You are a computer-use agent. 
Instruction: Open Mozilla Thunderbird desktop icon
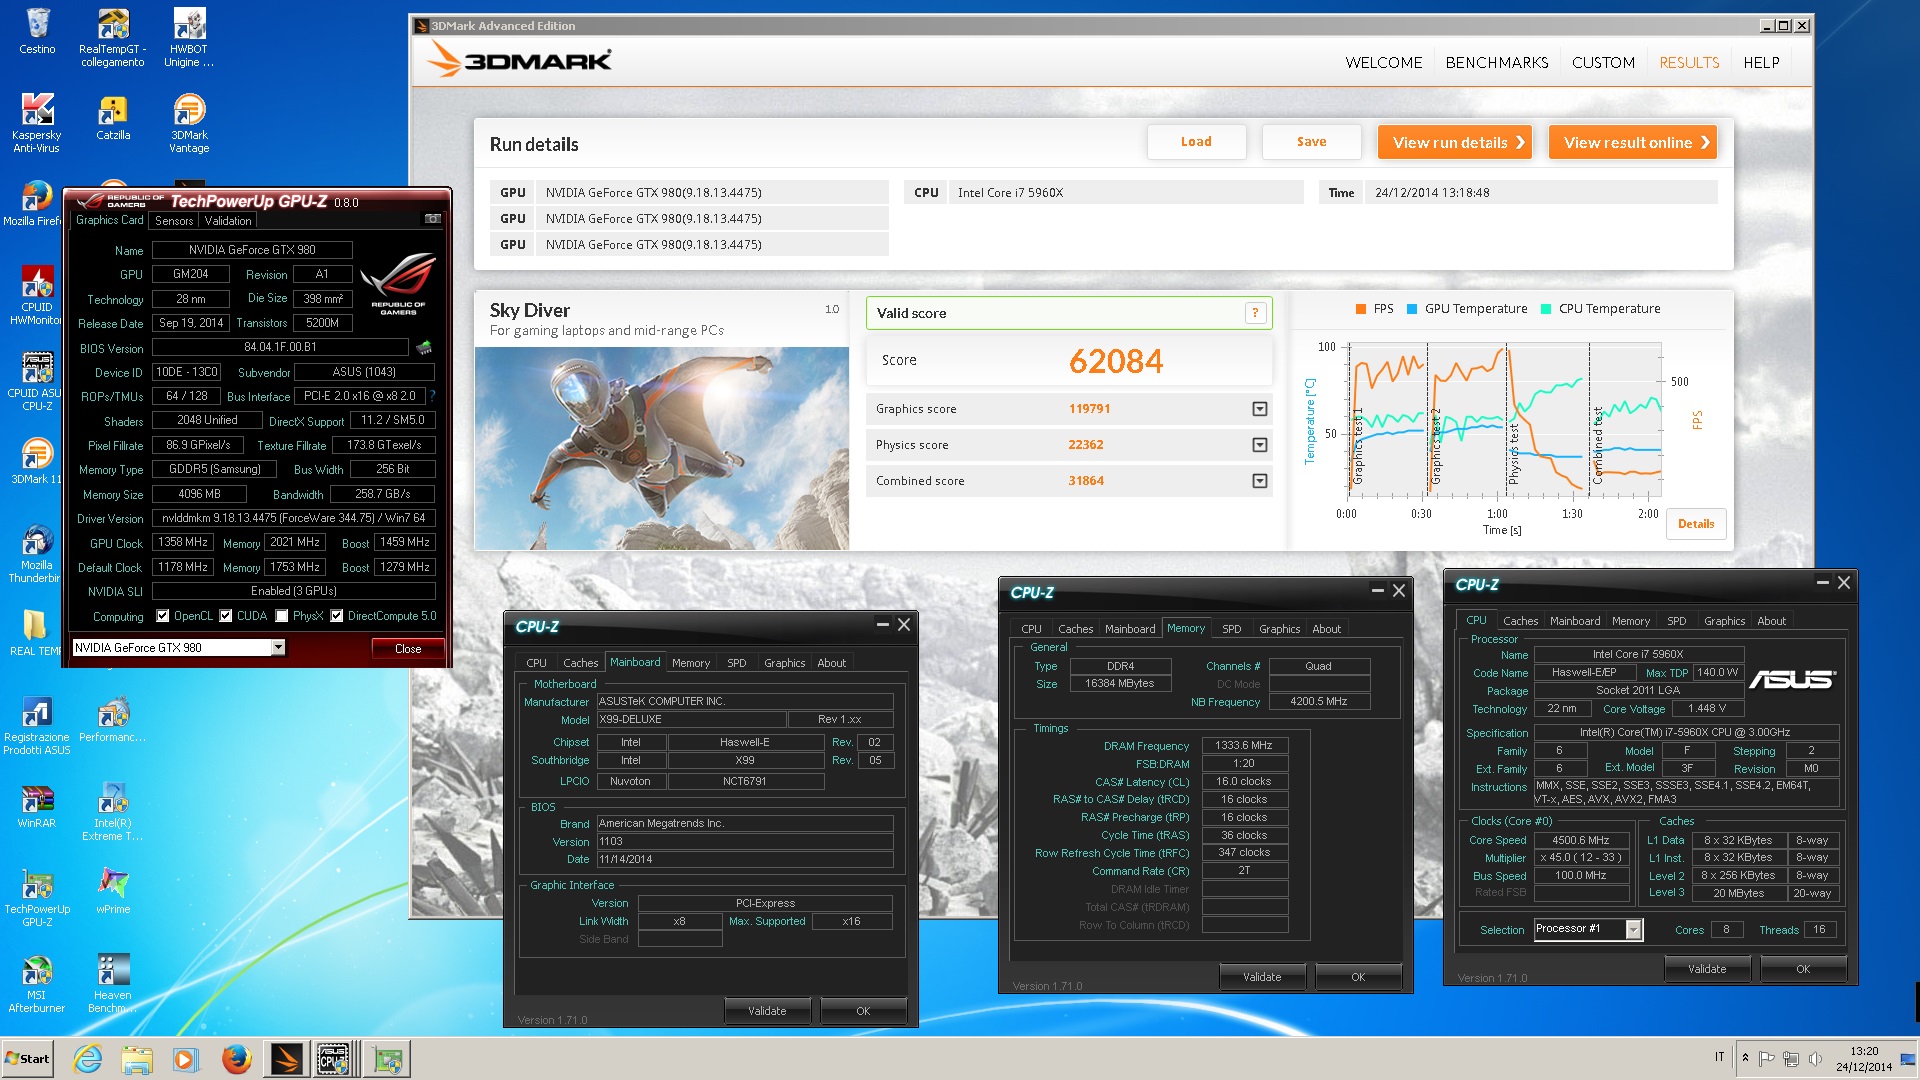click(x=37, y=553)
